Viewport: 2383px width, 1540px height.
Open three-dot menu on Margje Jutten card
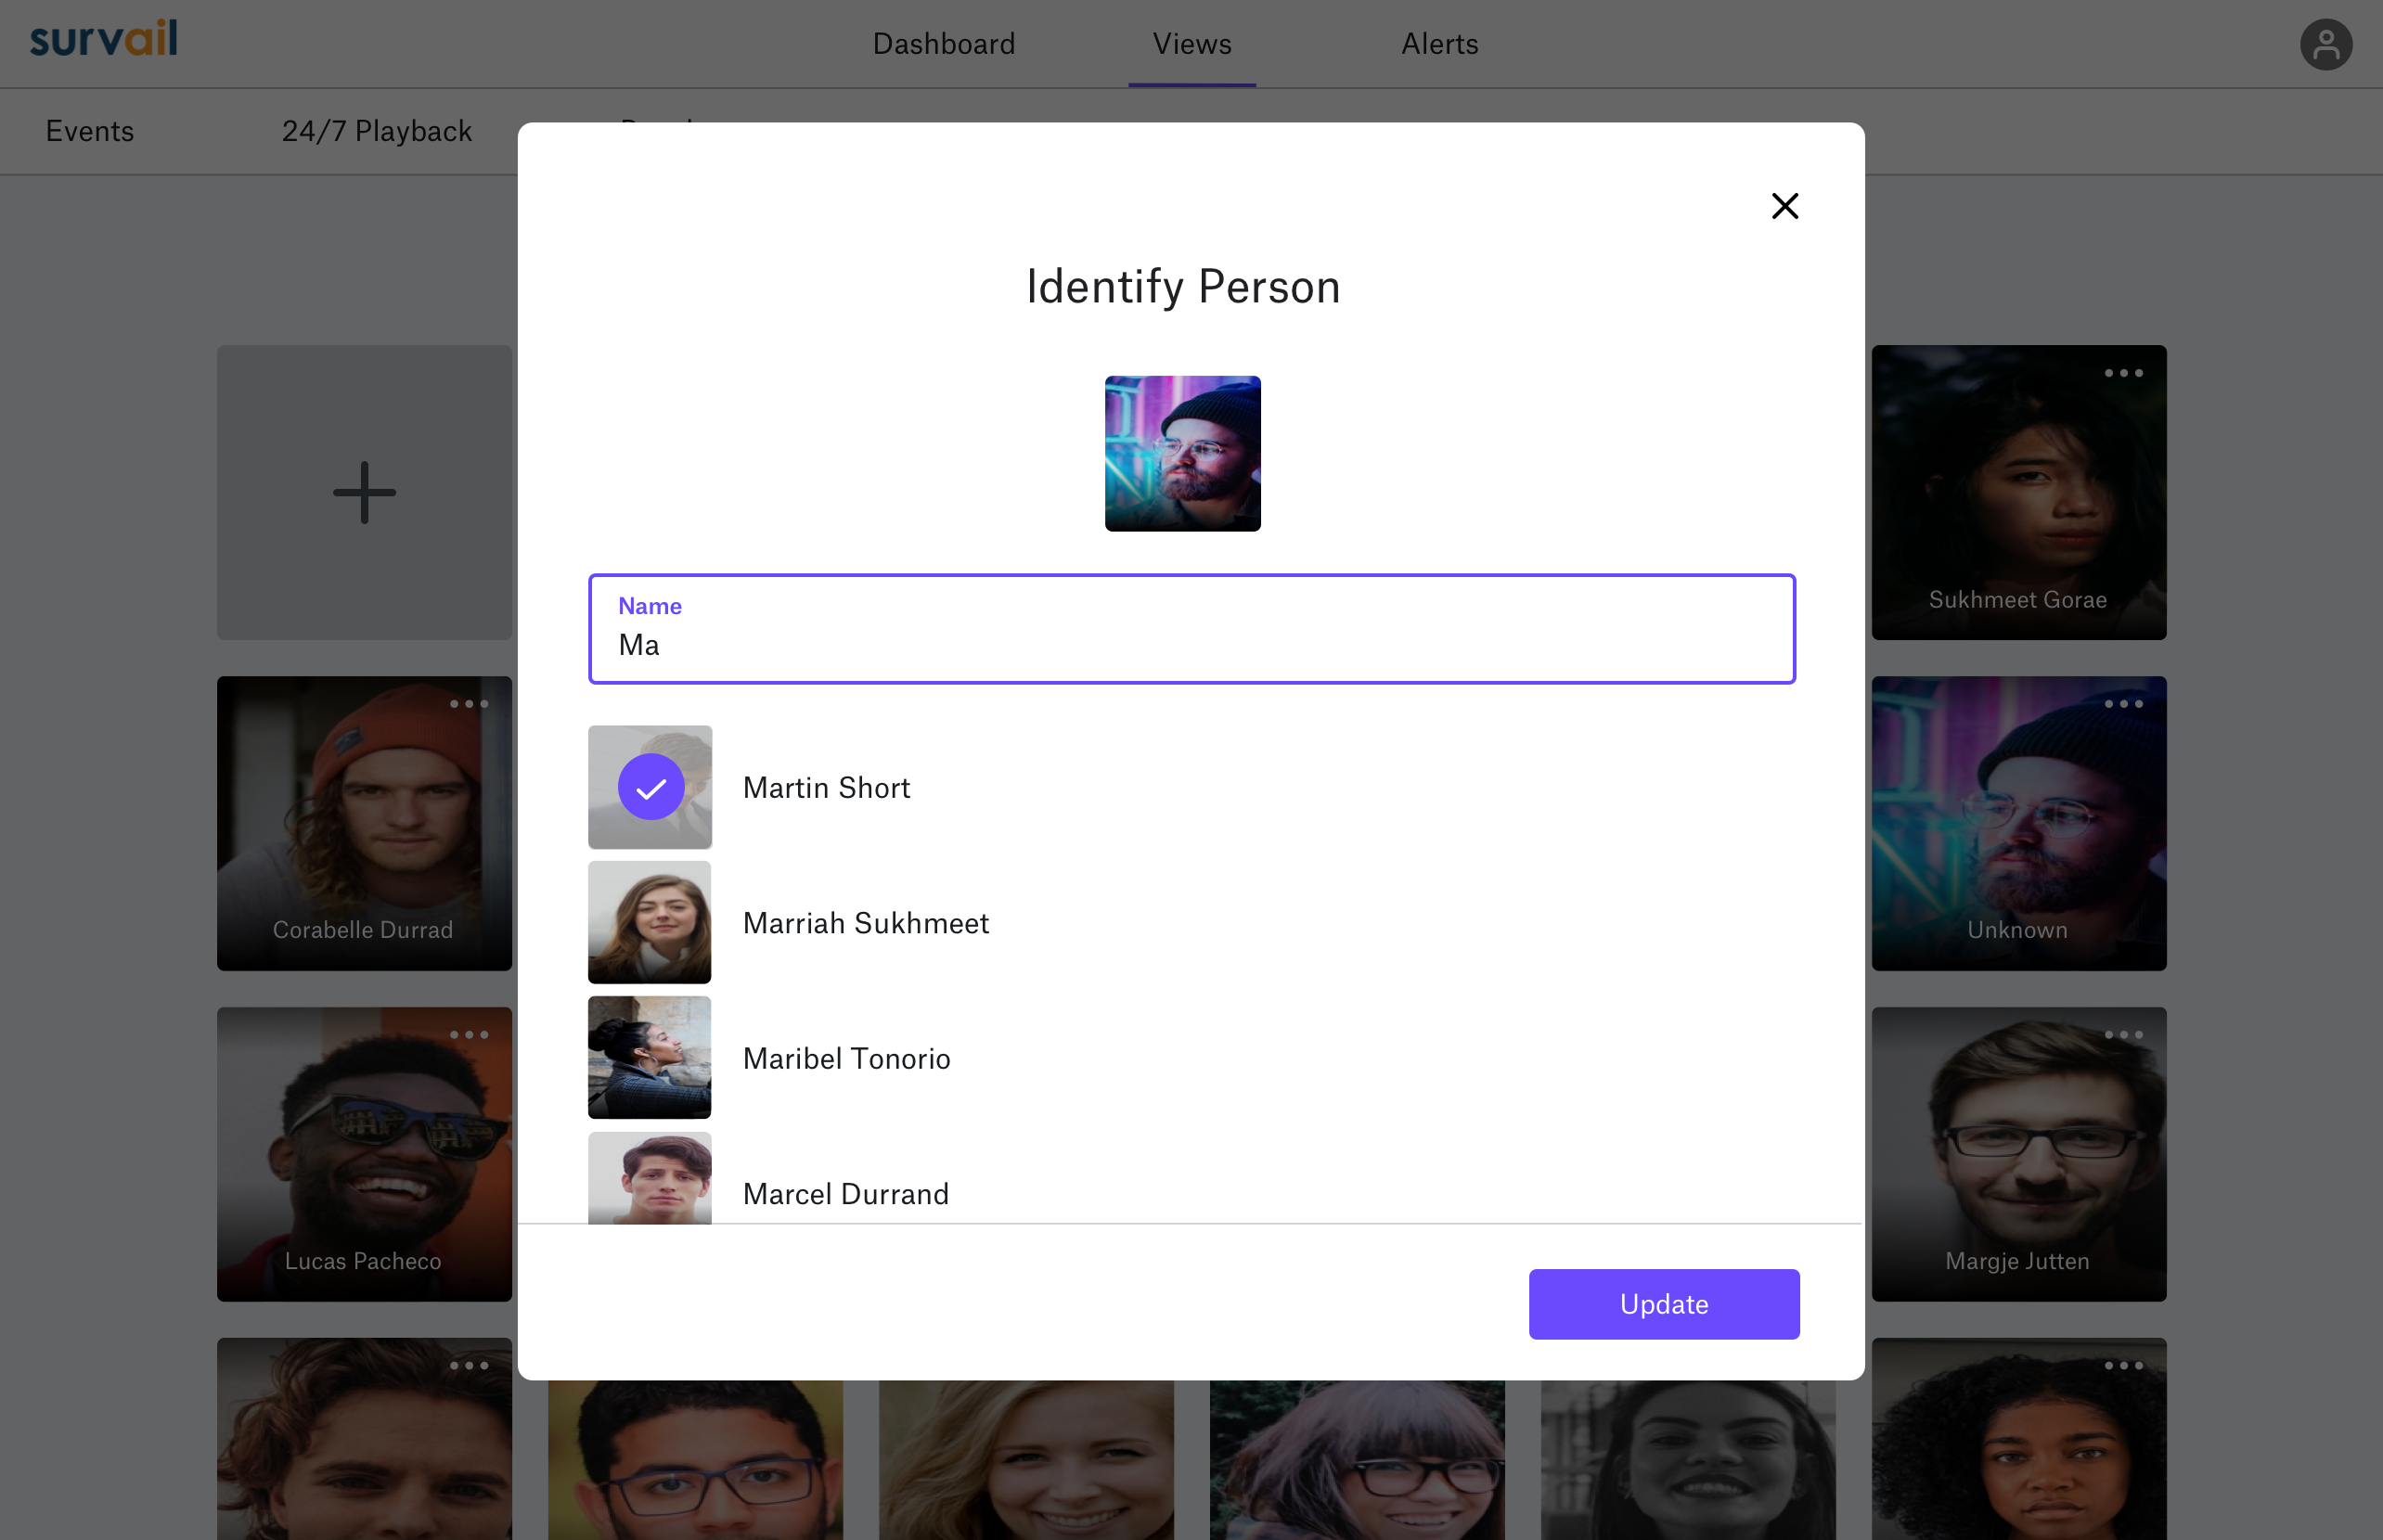2123,1035
